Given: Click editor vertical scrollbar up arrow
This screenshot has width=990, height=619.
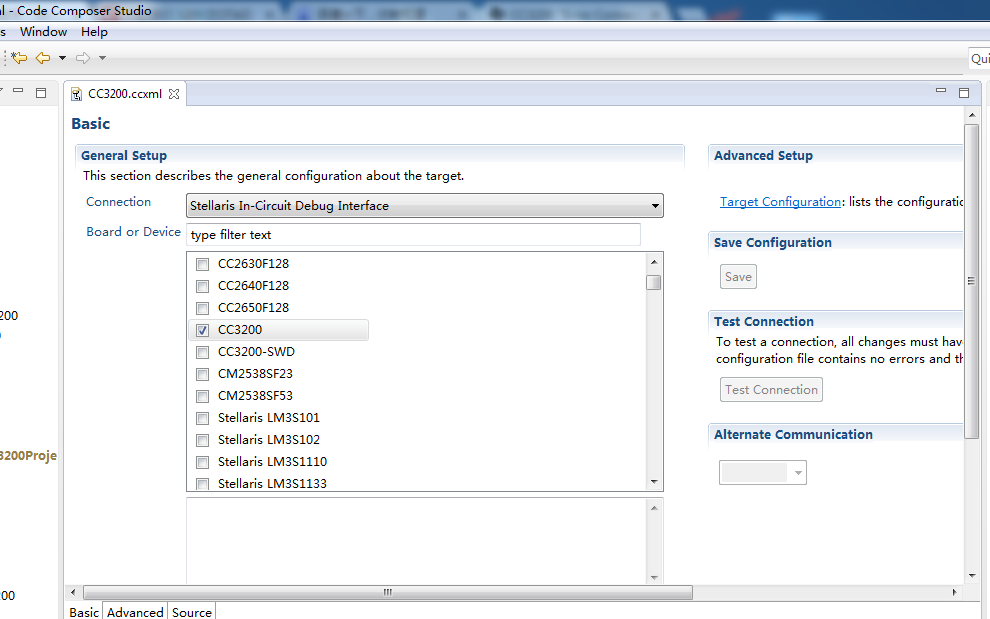Looking at the screenshot, I should click(x=972, y=115).
